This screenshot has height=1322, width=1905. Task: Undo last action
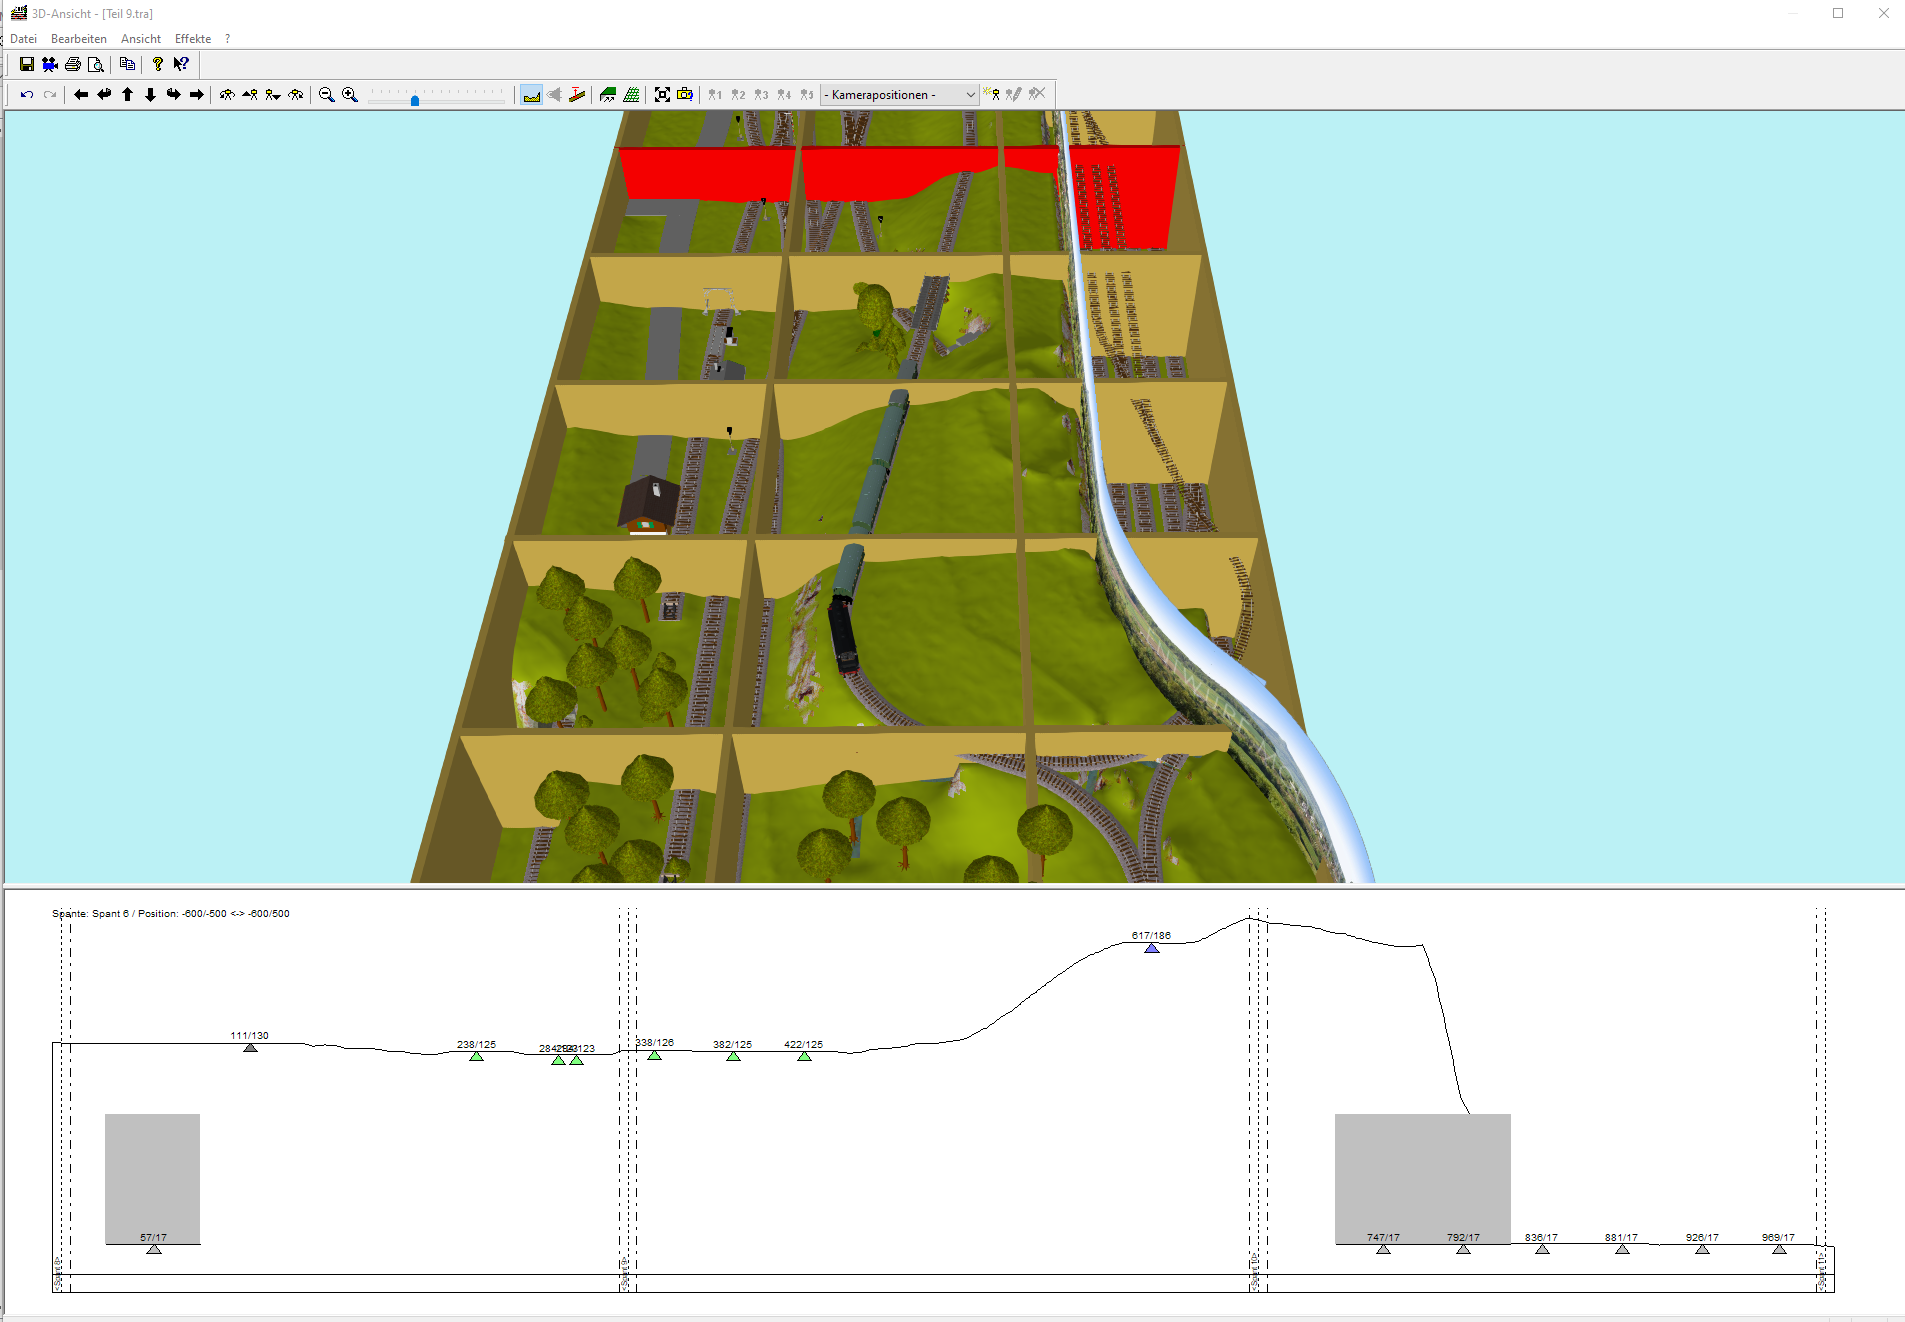27,94
